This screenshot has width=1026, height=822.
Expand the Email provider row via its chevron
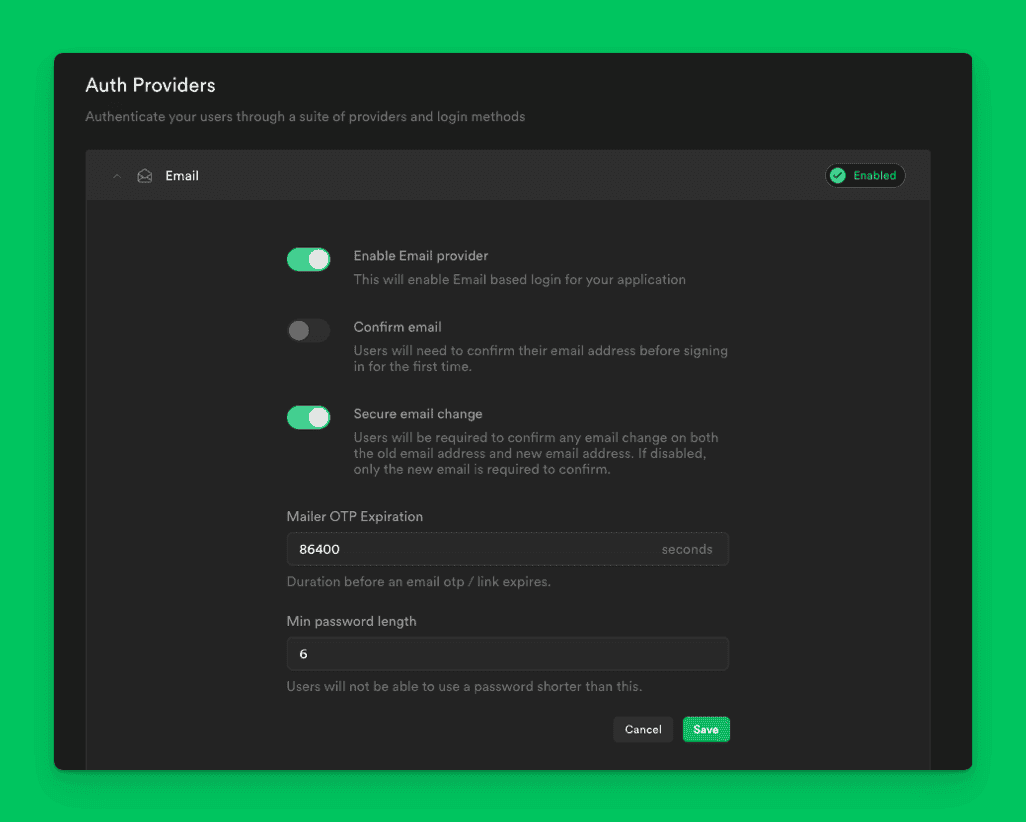[x=116, y=175]
